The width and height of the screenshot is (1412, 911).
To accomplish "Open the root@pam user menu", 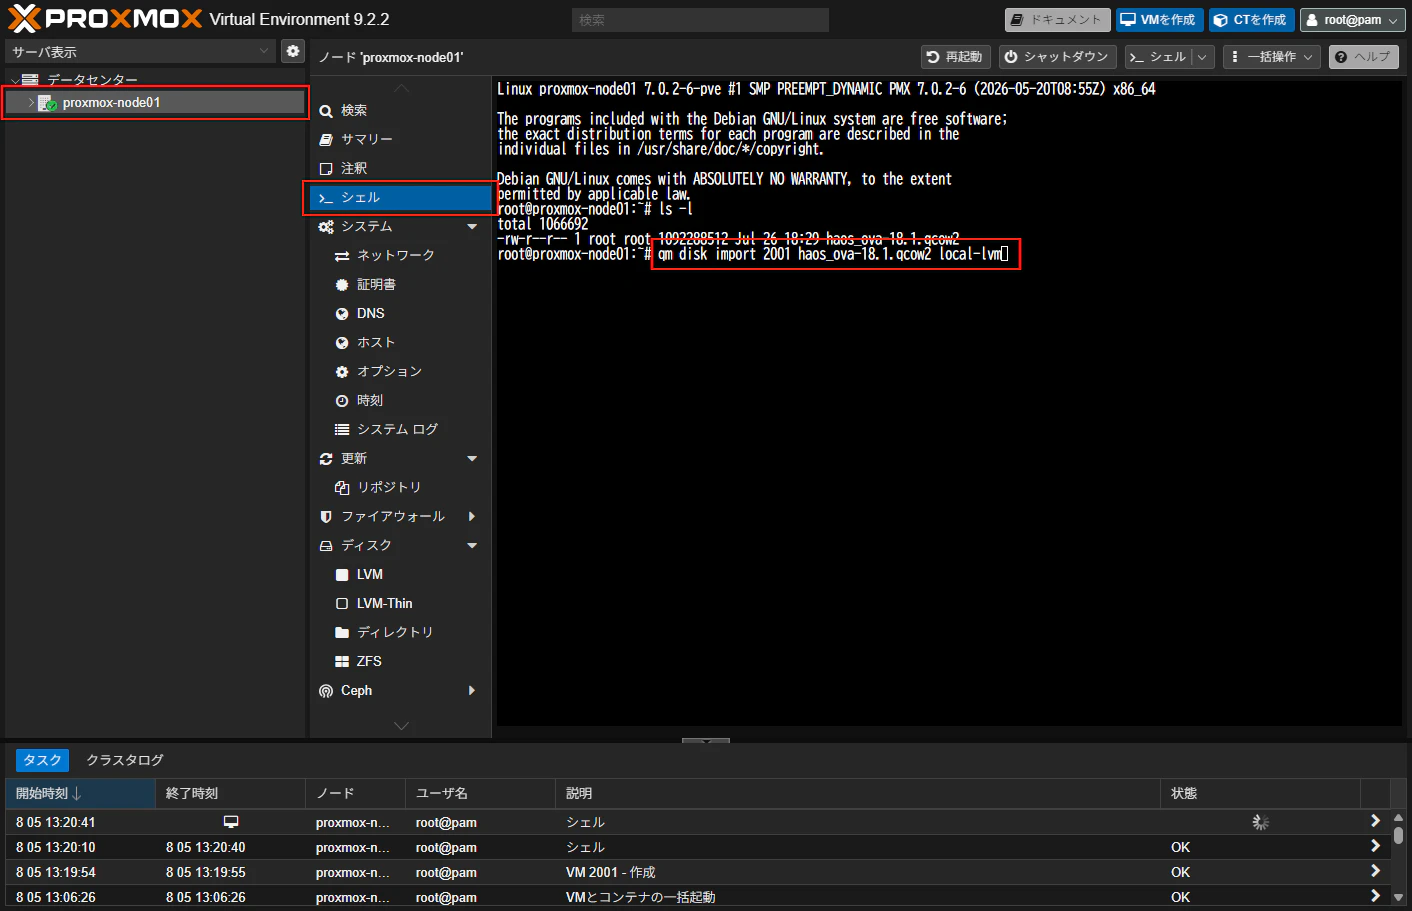I will (x=1353, y=20).
